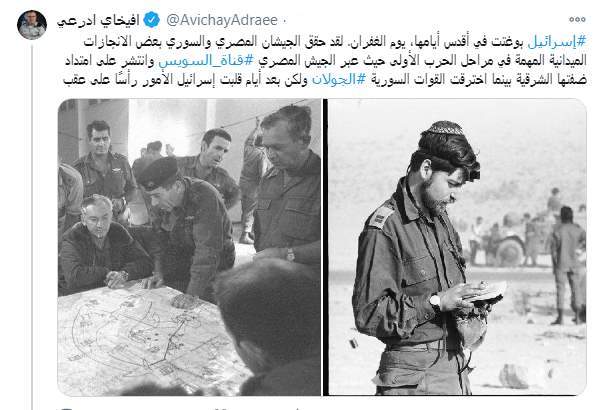Click the blue verified badge icon
611x410 pixels.
click(x=152, y=20)
